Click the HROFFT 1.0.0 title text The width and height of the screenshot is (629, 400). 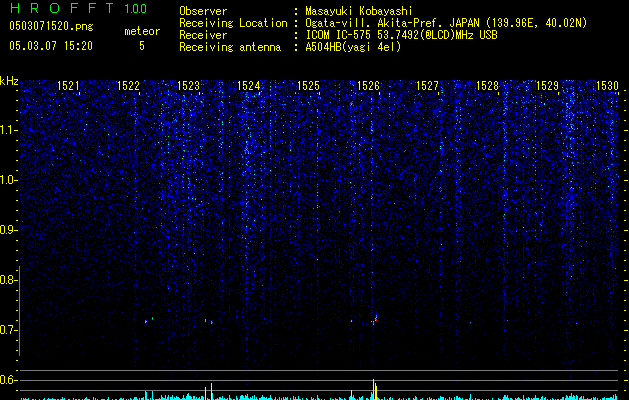(x=78, y=8)
